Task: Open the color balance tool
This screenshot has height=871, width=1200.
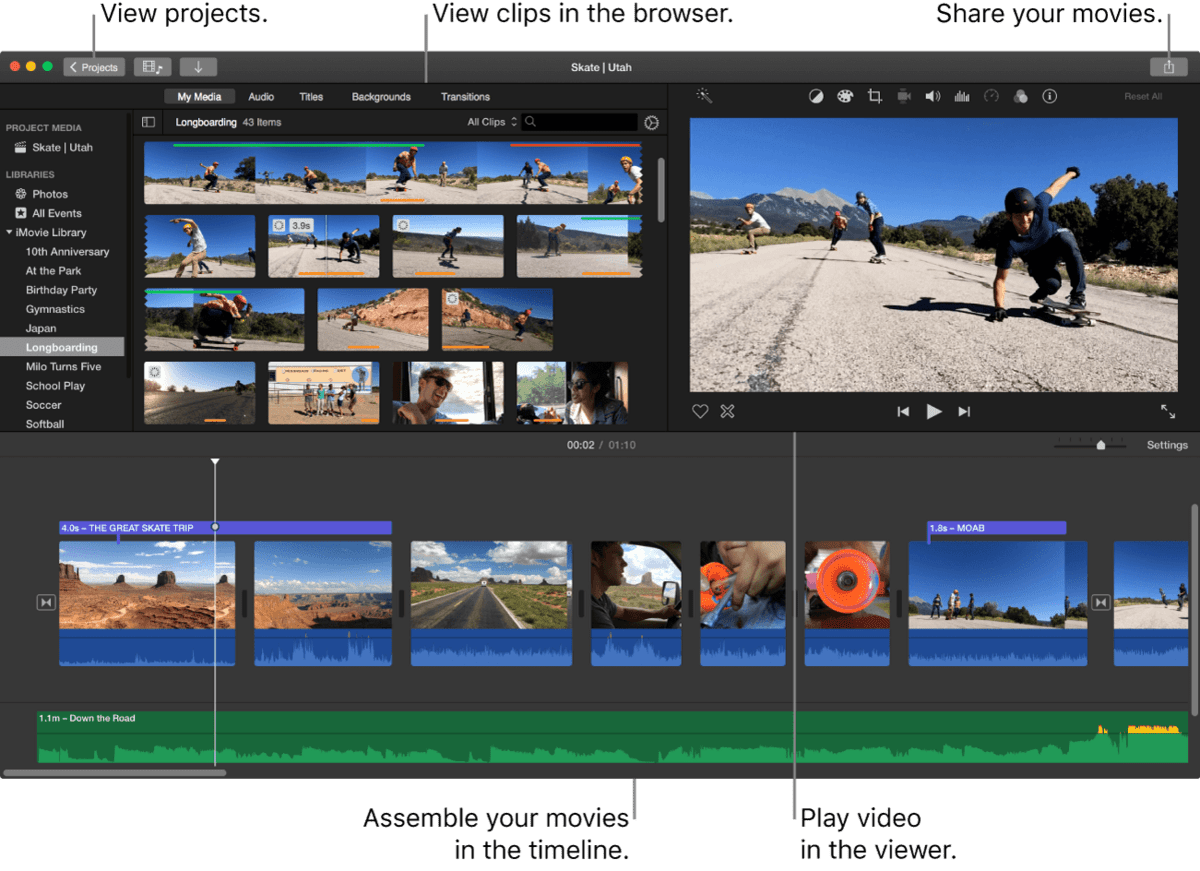Action: 816,97
